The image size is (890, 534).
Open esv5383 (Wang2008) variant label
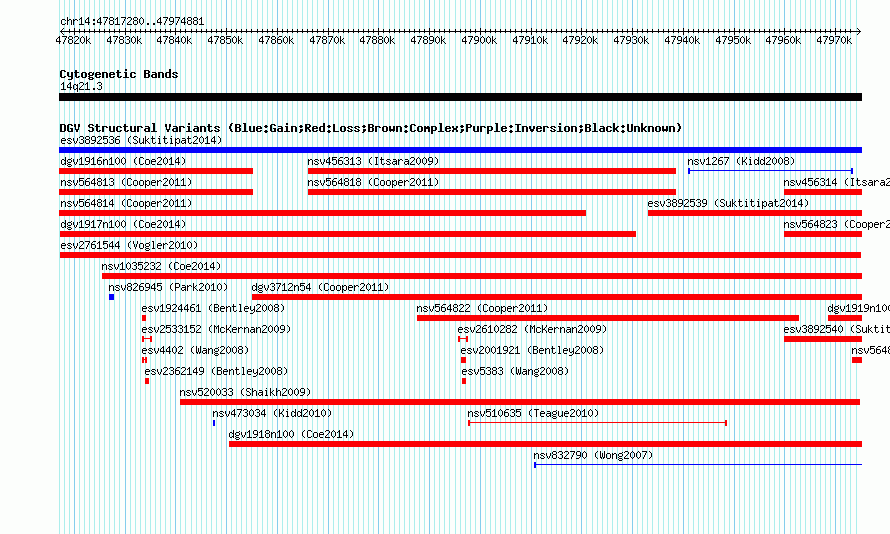515,371
